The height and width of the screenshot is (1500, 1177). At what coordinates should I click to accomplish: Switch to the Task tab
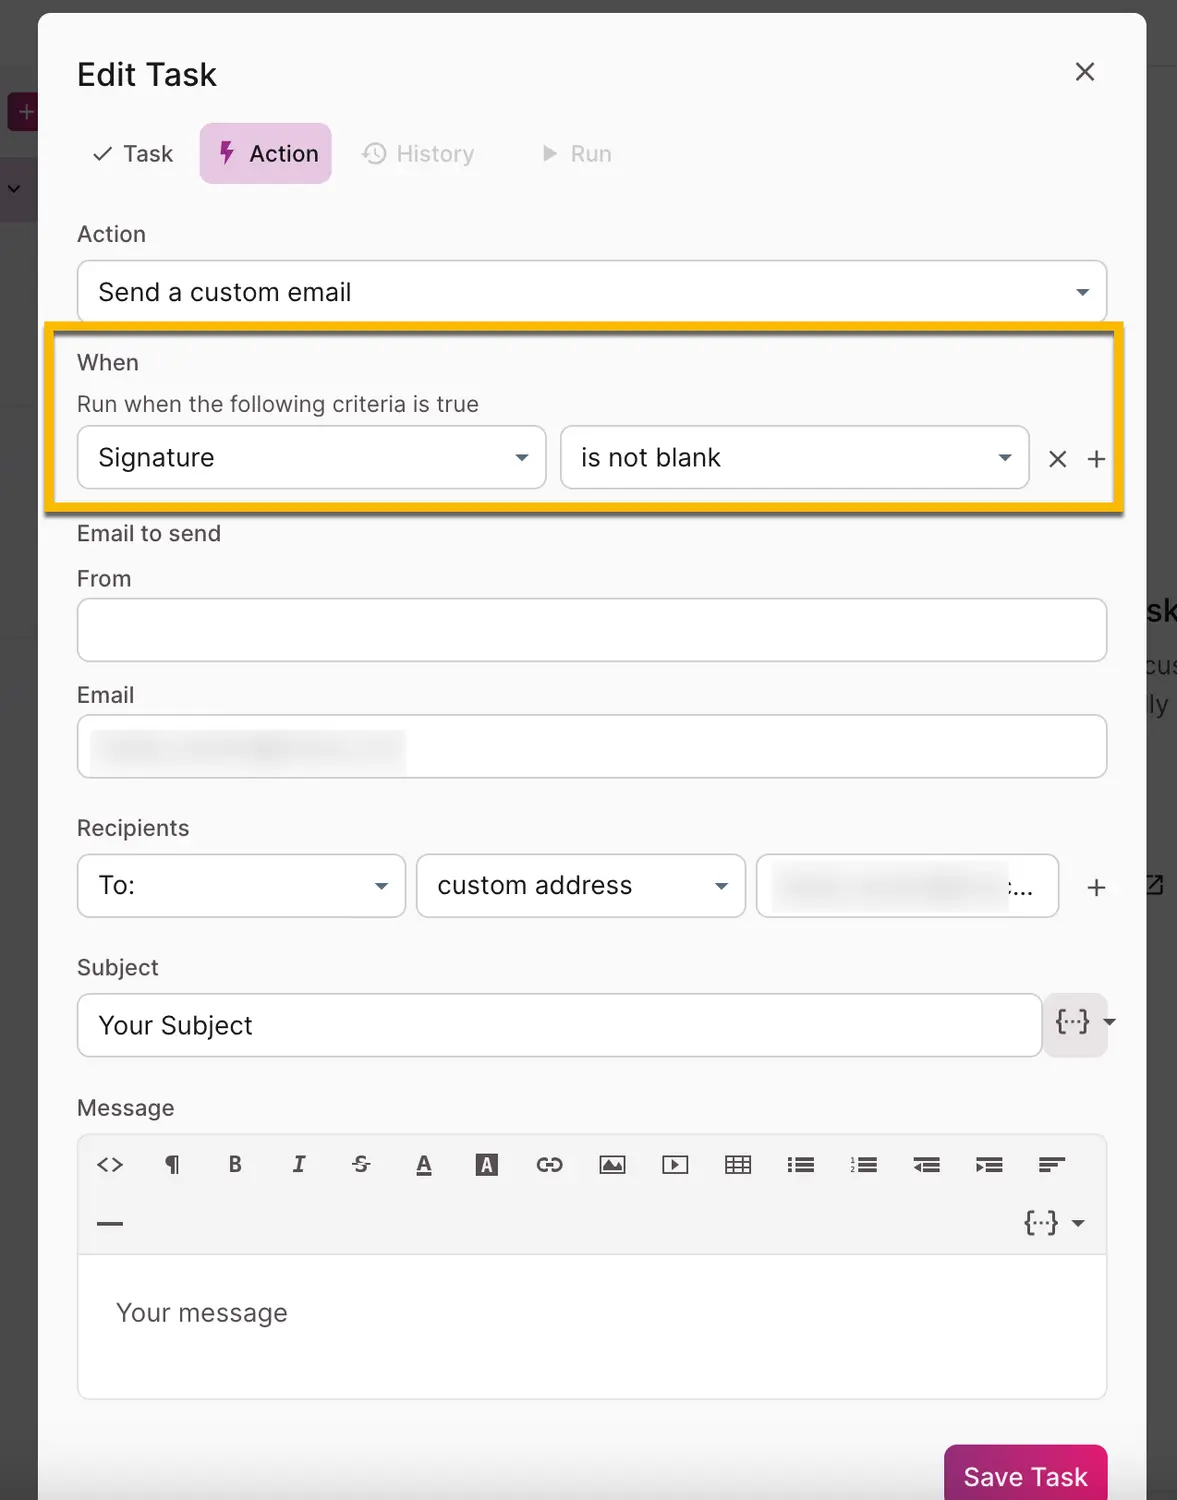click(x=133, y=154)
